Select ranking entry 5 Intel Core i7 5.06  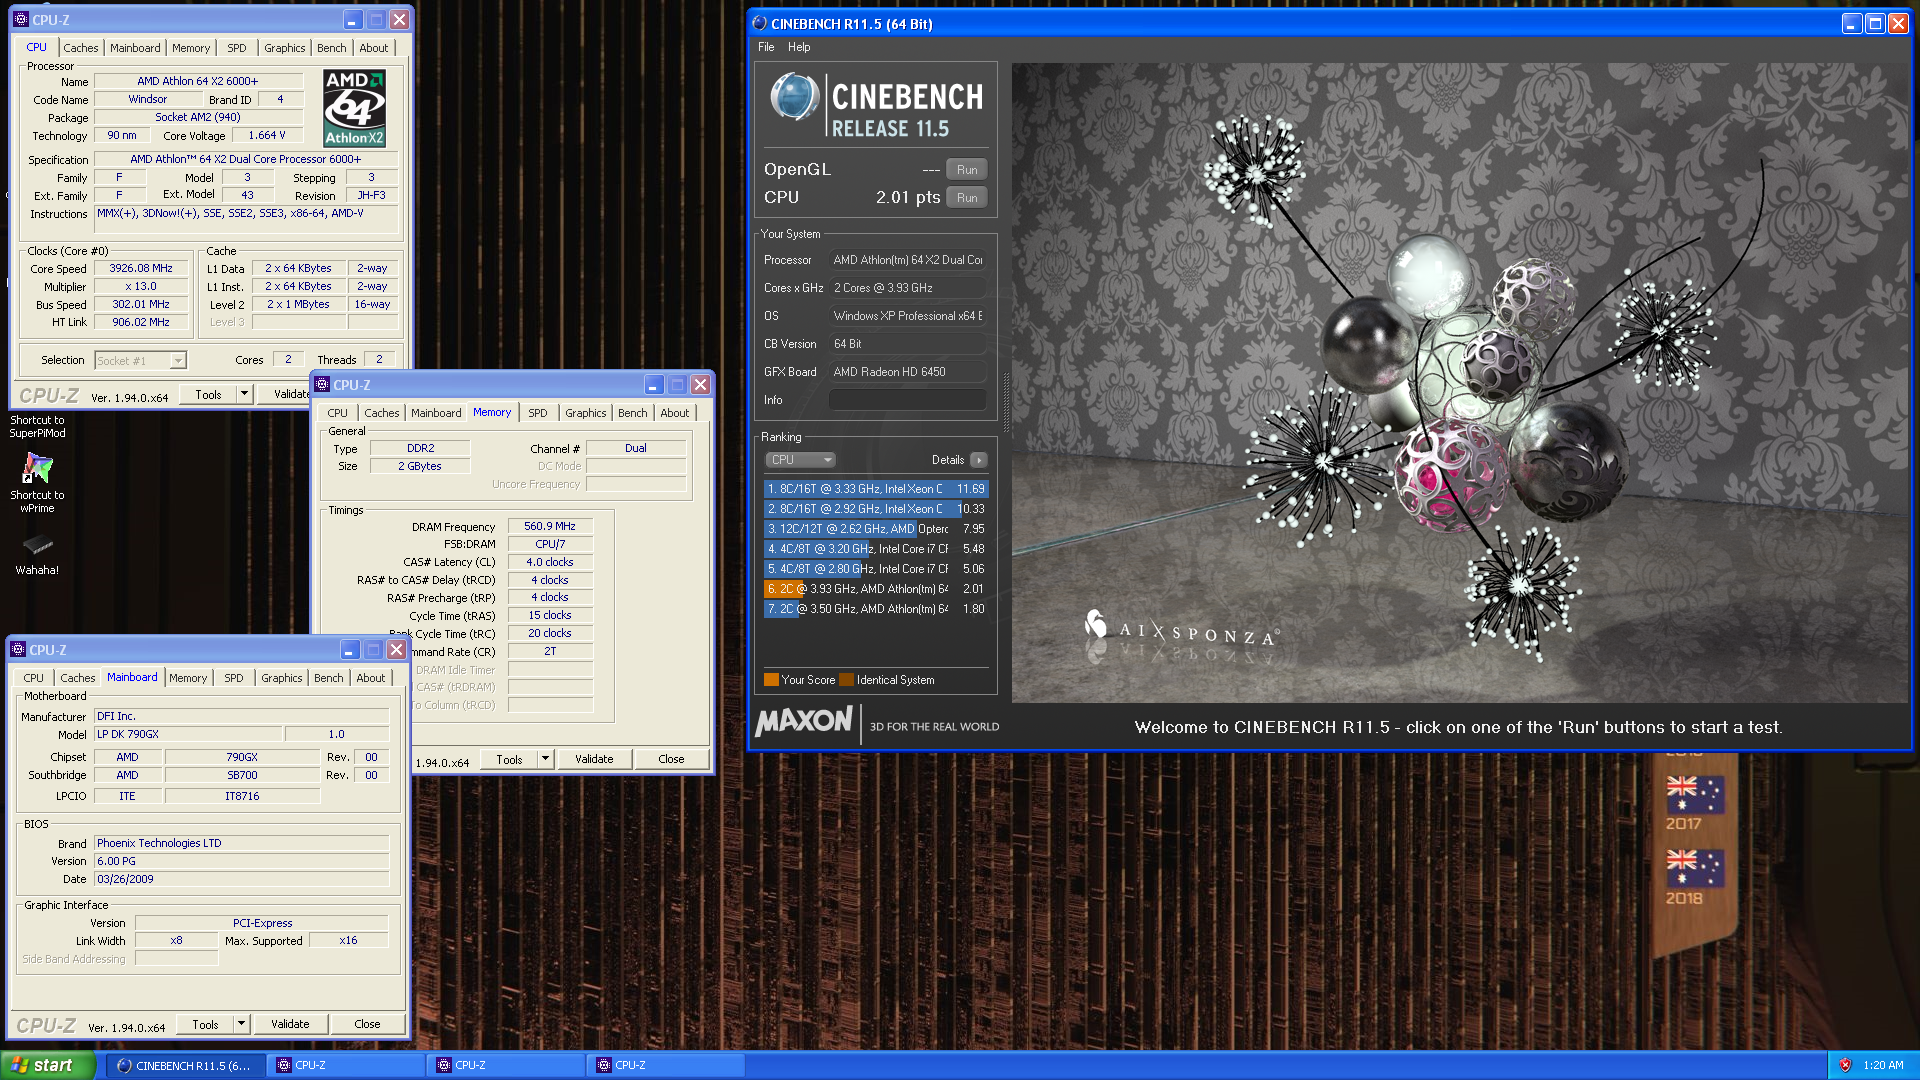click(876, 569)
